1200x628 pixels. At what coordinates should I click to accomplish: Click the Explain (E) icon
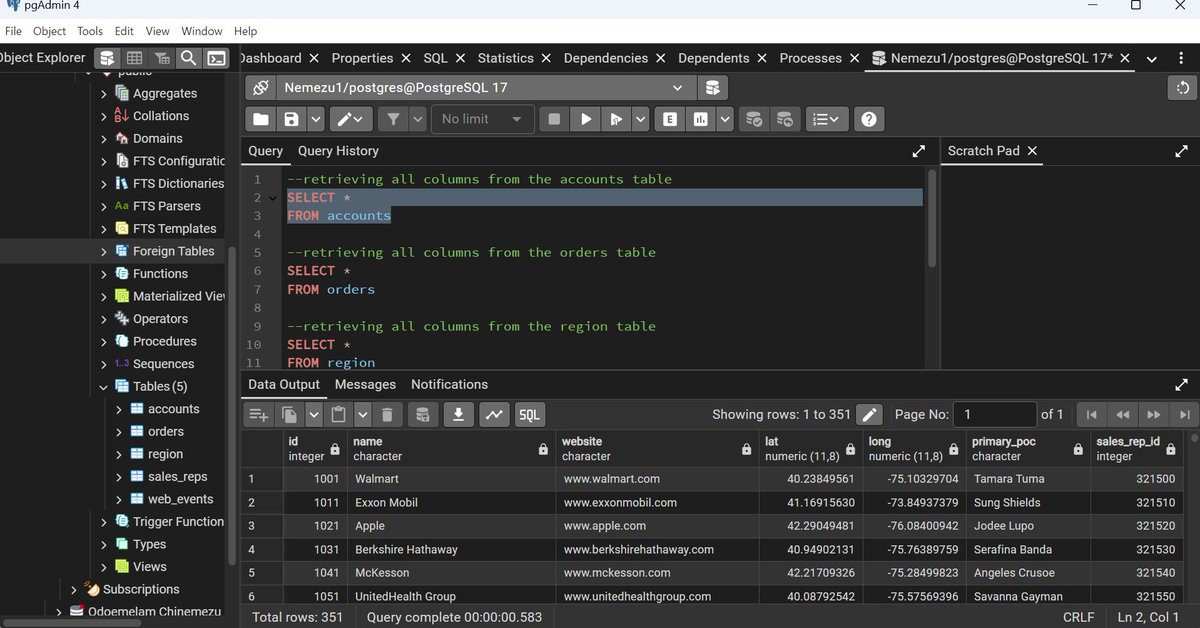pyautogui.click(x=670, y=119)
